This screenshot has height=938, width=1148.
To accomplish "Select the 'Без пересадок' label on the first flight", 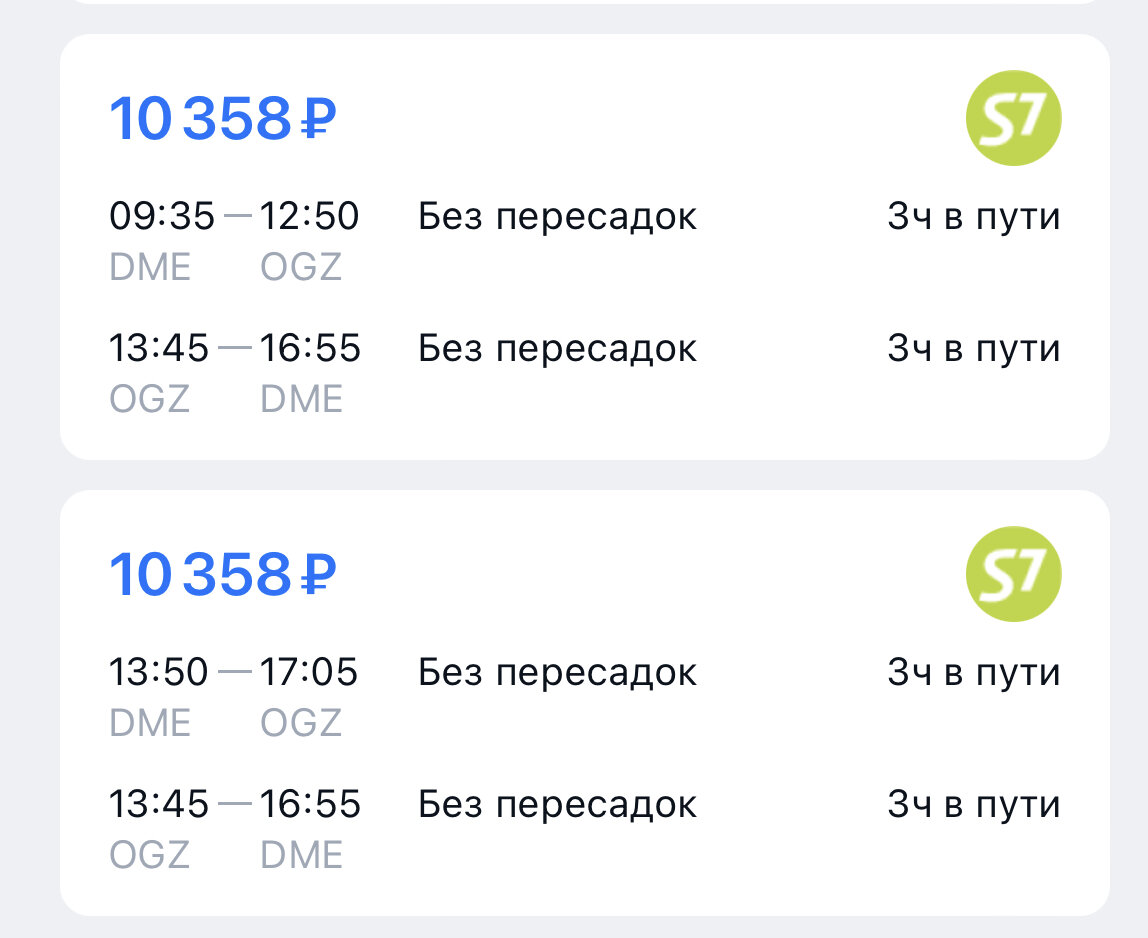I will click(x=557, y=215).
